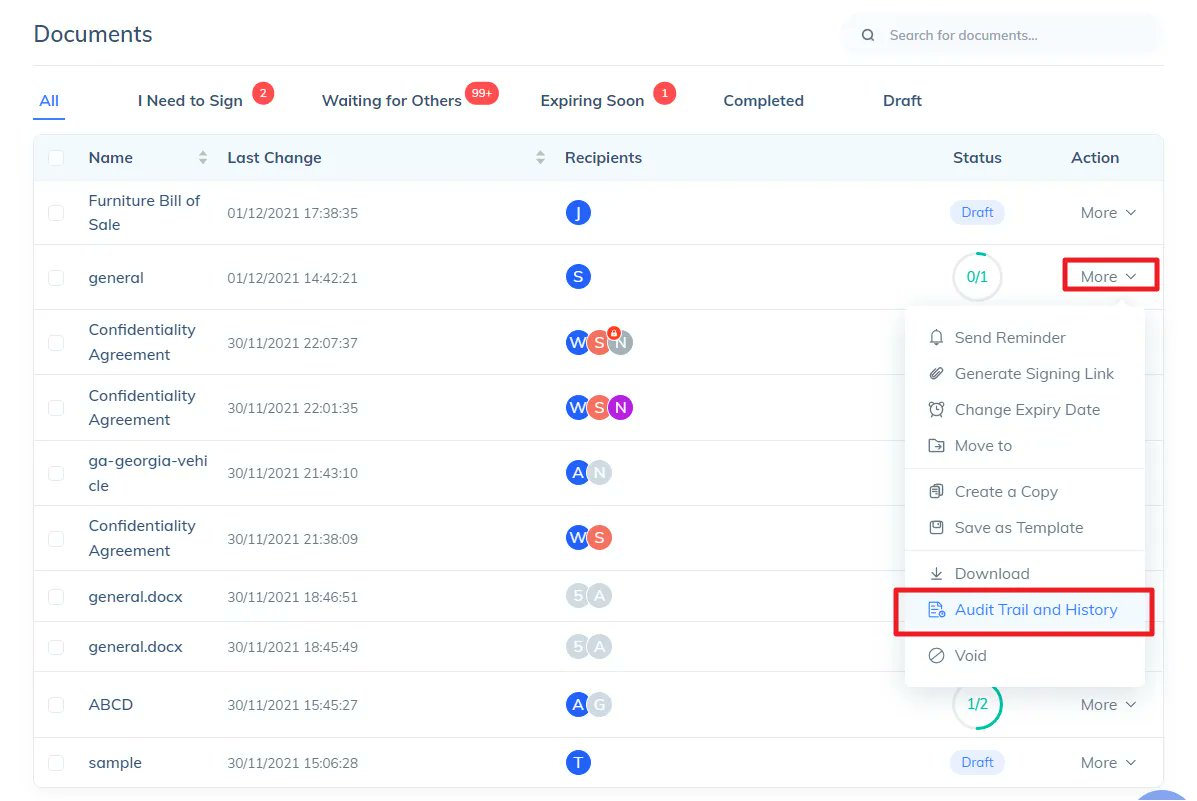Click the Expiring Soon badge 1

[x=665, y=93]
